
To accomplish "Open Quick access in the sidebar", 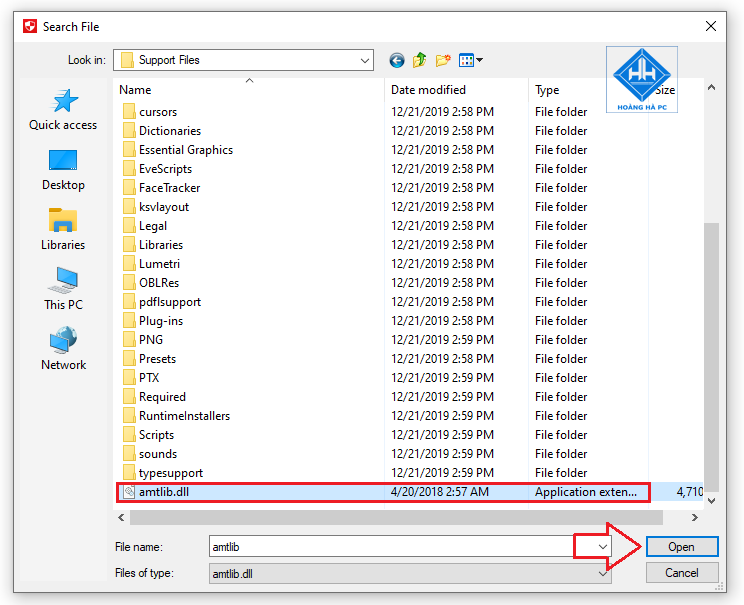I will (63, 110).
